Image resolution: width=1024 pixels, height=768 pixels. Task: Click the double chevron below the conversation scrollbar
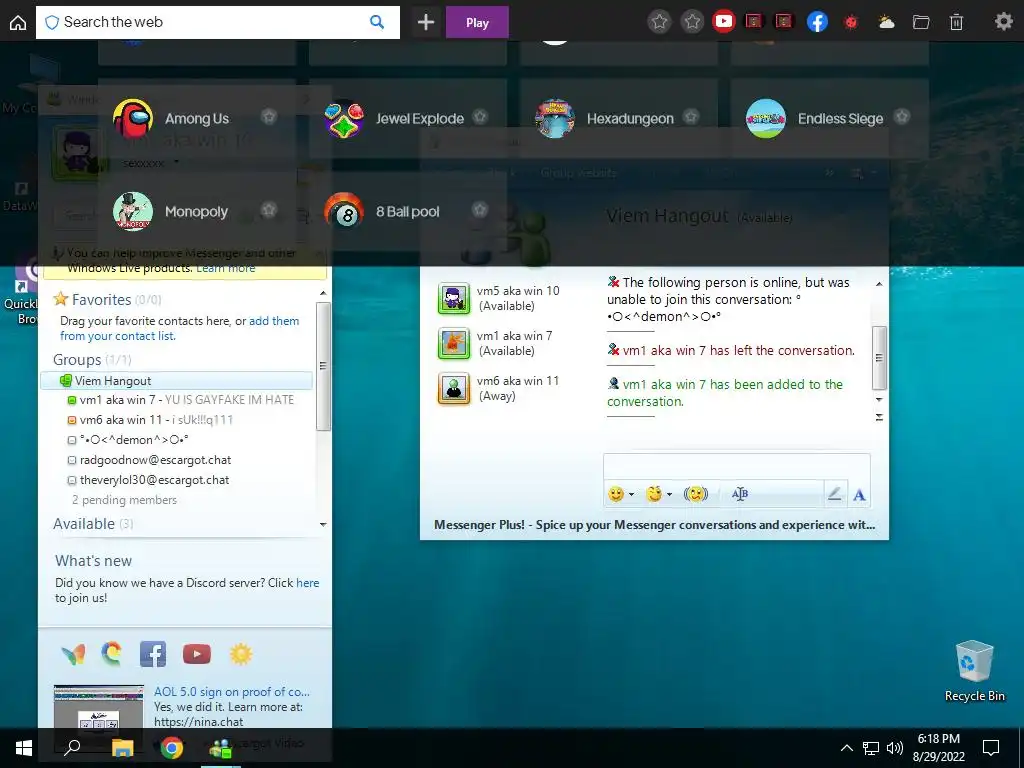click(879, 417)
